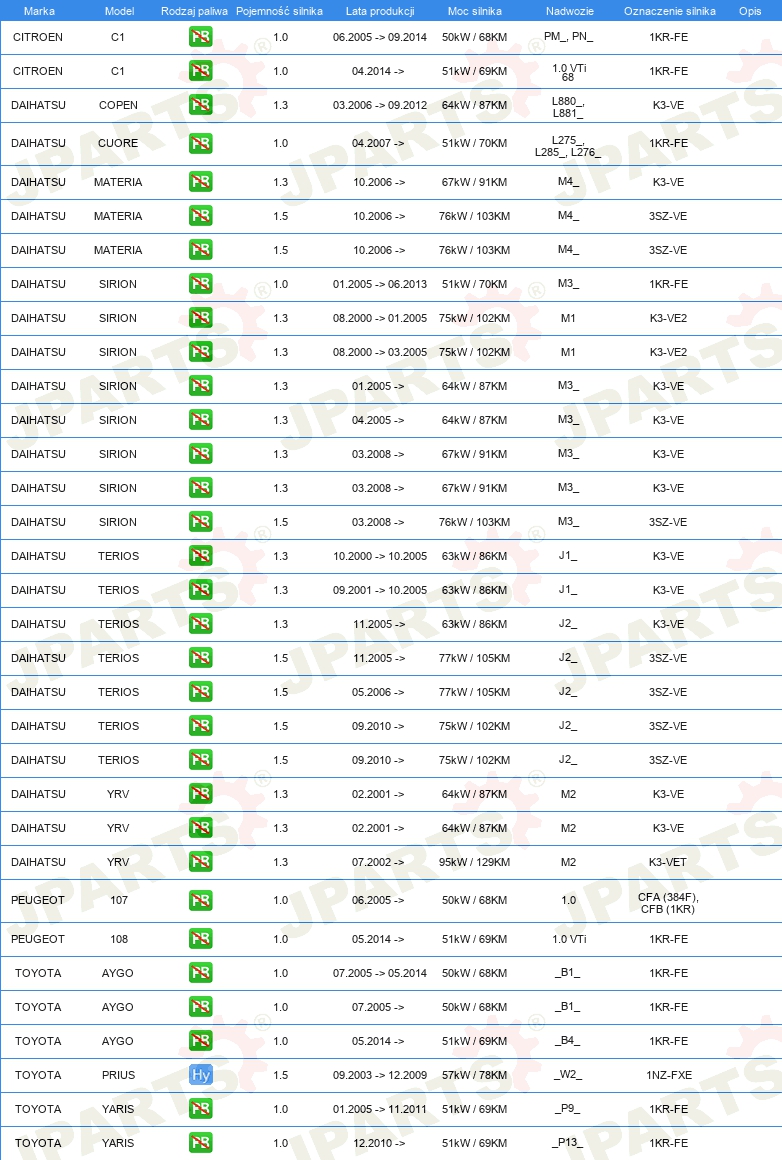The width and height of the screenshot is (782, 1160).
Task: Click petrol icon in Aygo _B4_ row
Action: point(200,1042)
